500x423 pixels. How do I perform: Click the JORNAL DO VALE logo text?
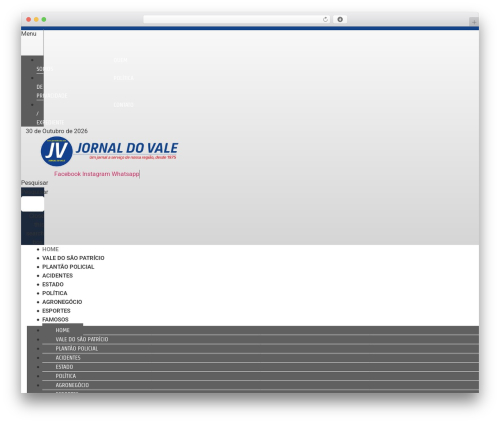click(x=127, y=148)
